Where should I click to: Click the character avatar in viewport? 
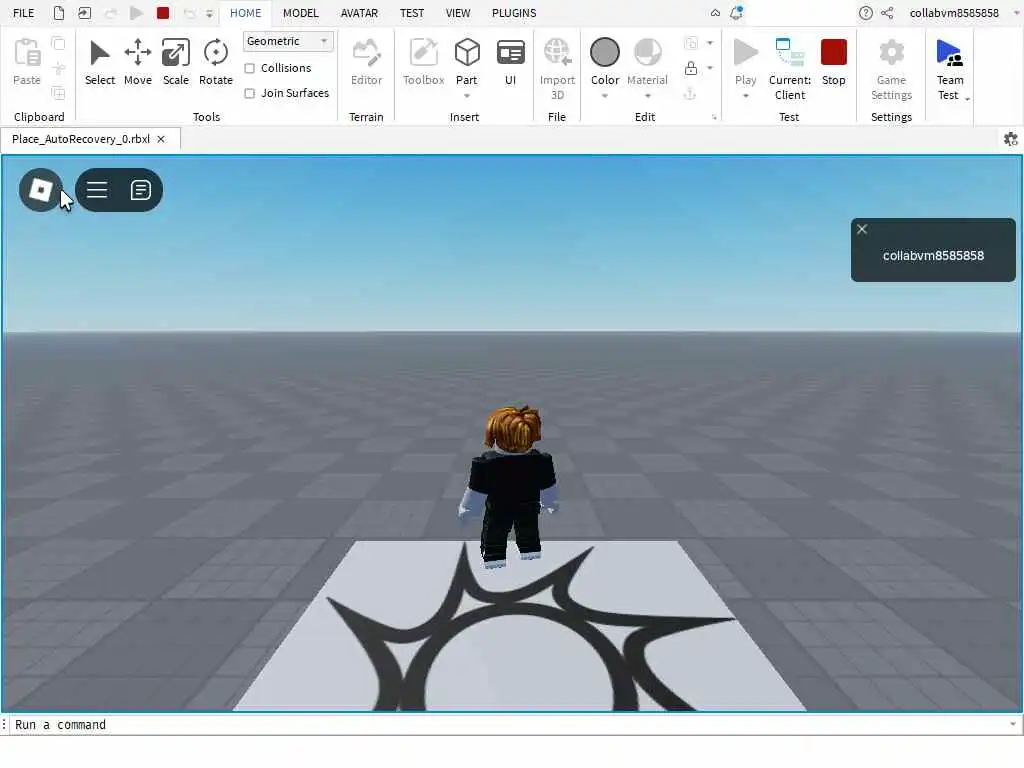point(512,486)
